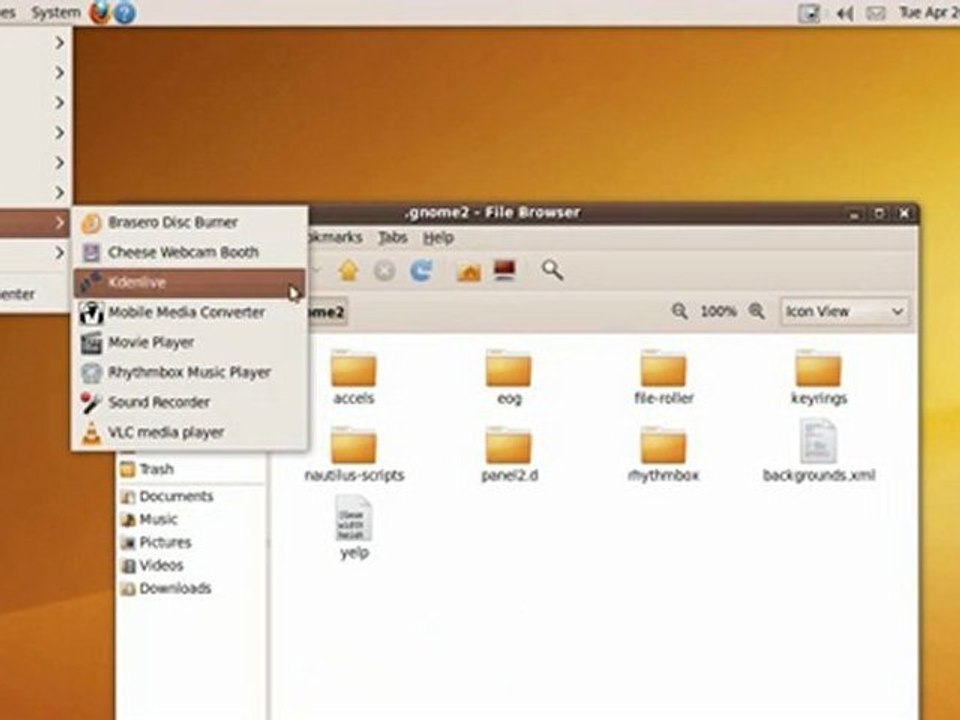Click the Sound Recorder microphone icon

point(91,402)
